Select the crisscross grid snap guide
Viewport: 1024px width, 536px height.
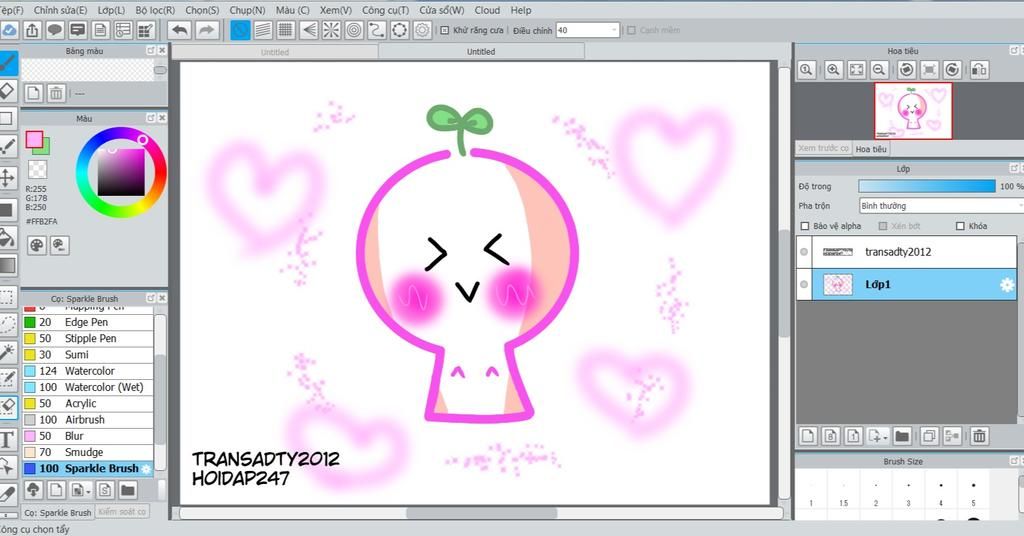(x=285, y=30)
